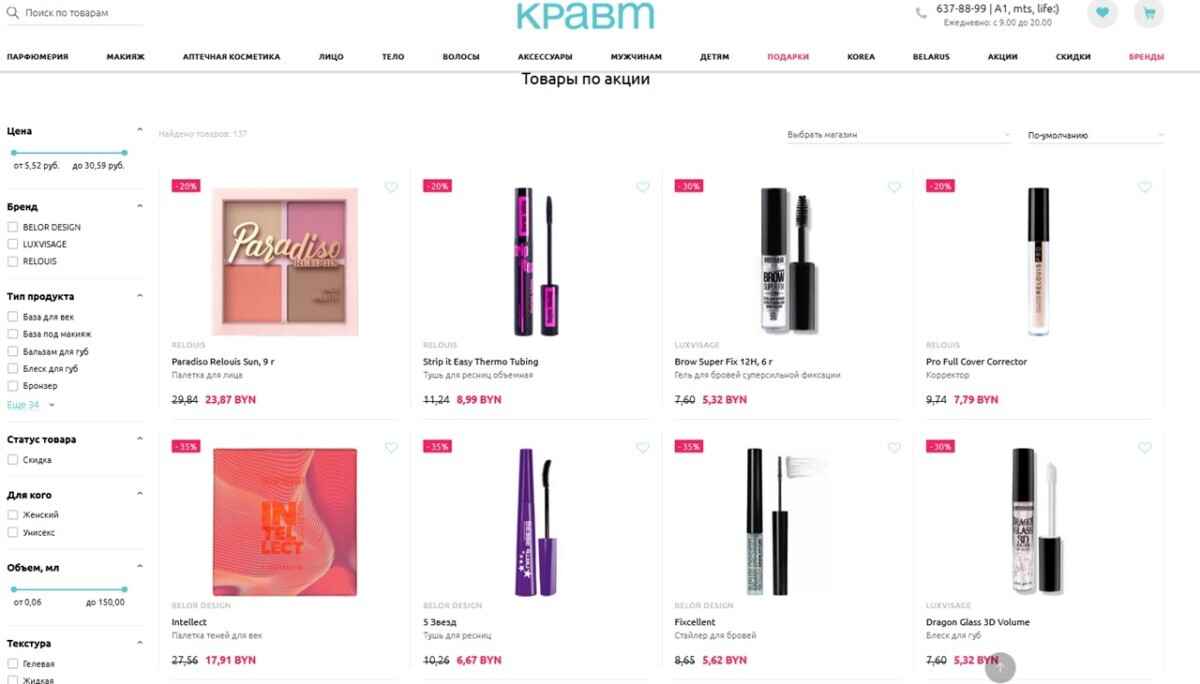Add Paradiso Relouis Sun palette to wishlist
This screenshot has height=684, width=1200.
[391, 187]
